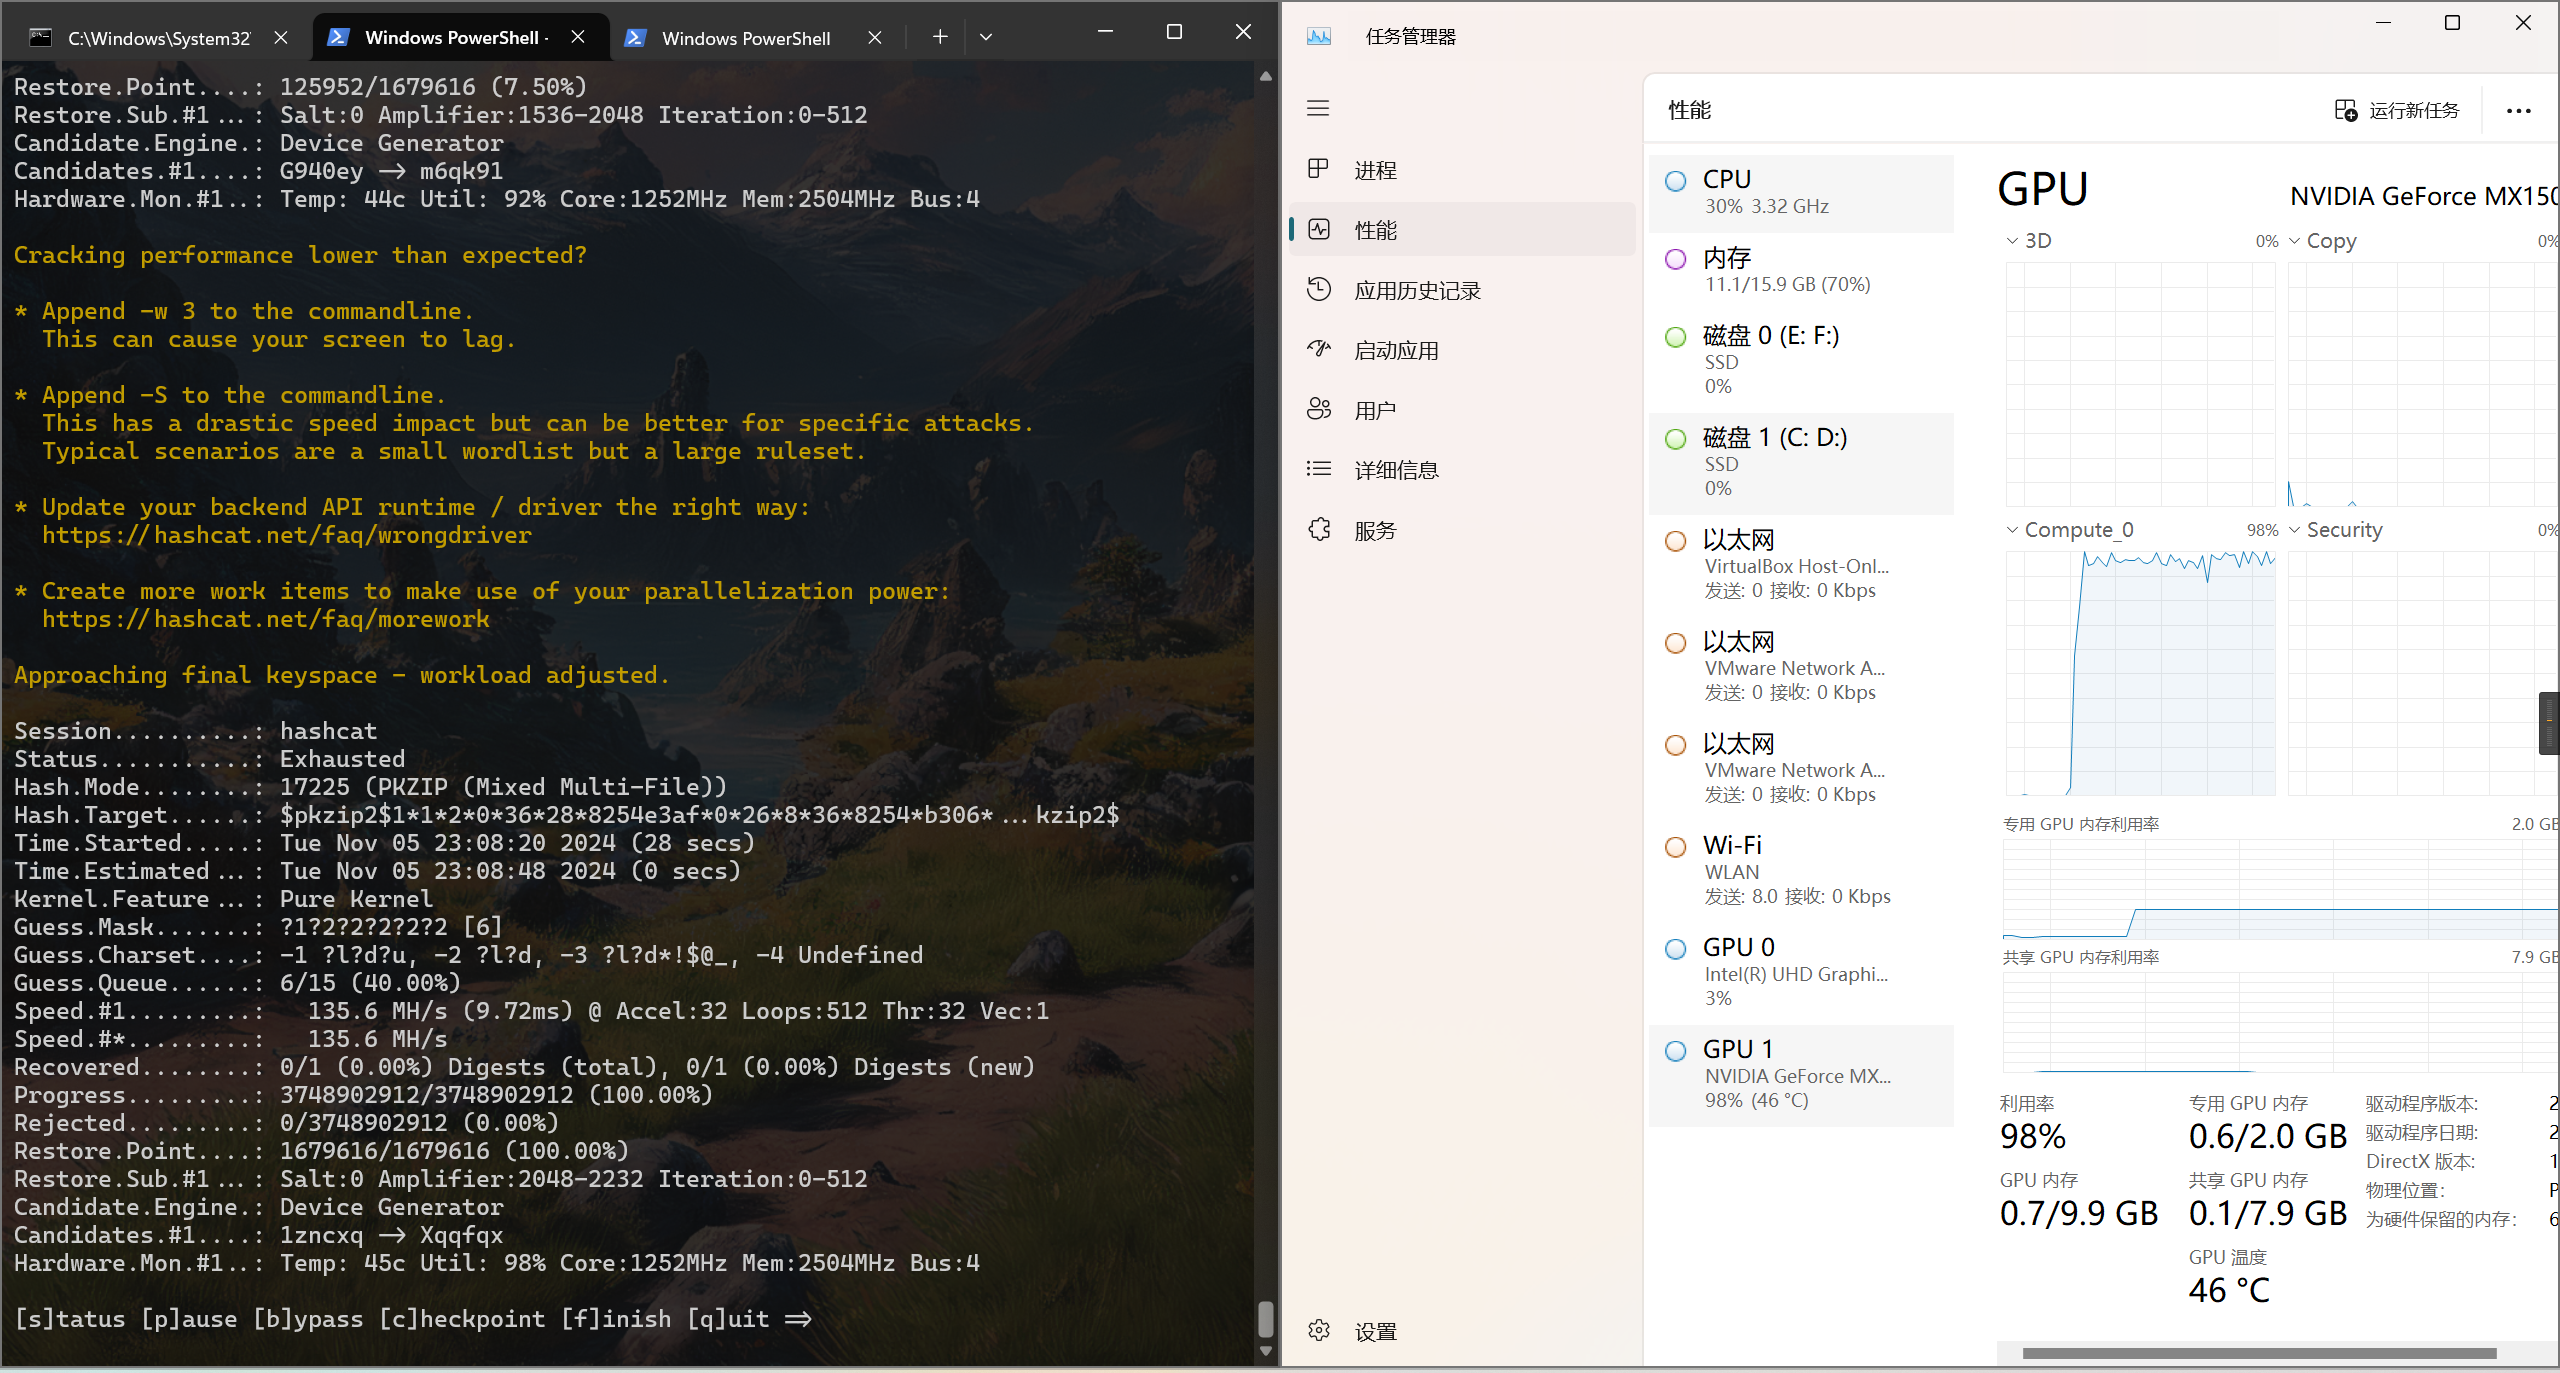This screenshot has height=1373, width=2560.
Task: Click the PowerShell icon on the third tab
Action: click(x=634, y=37)
